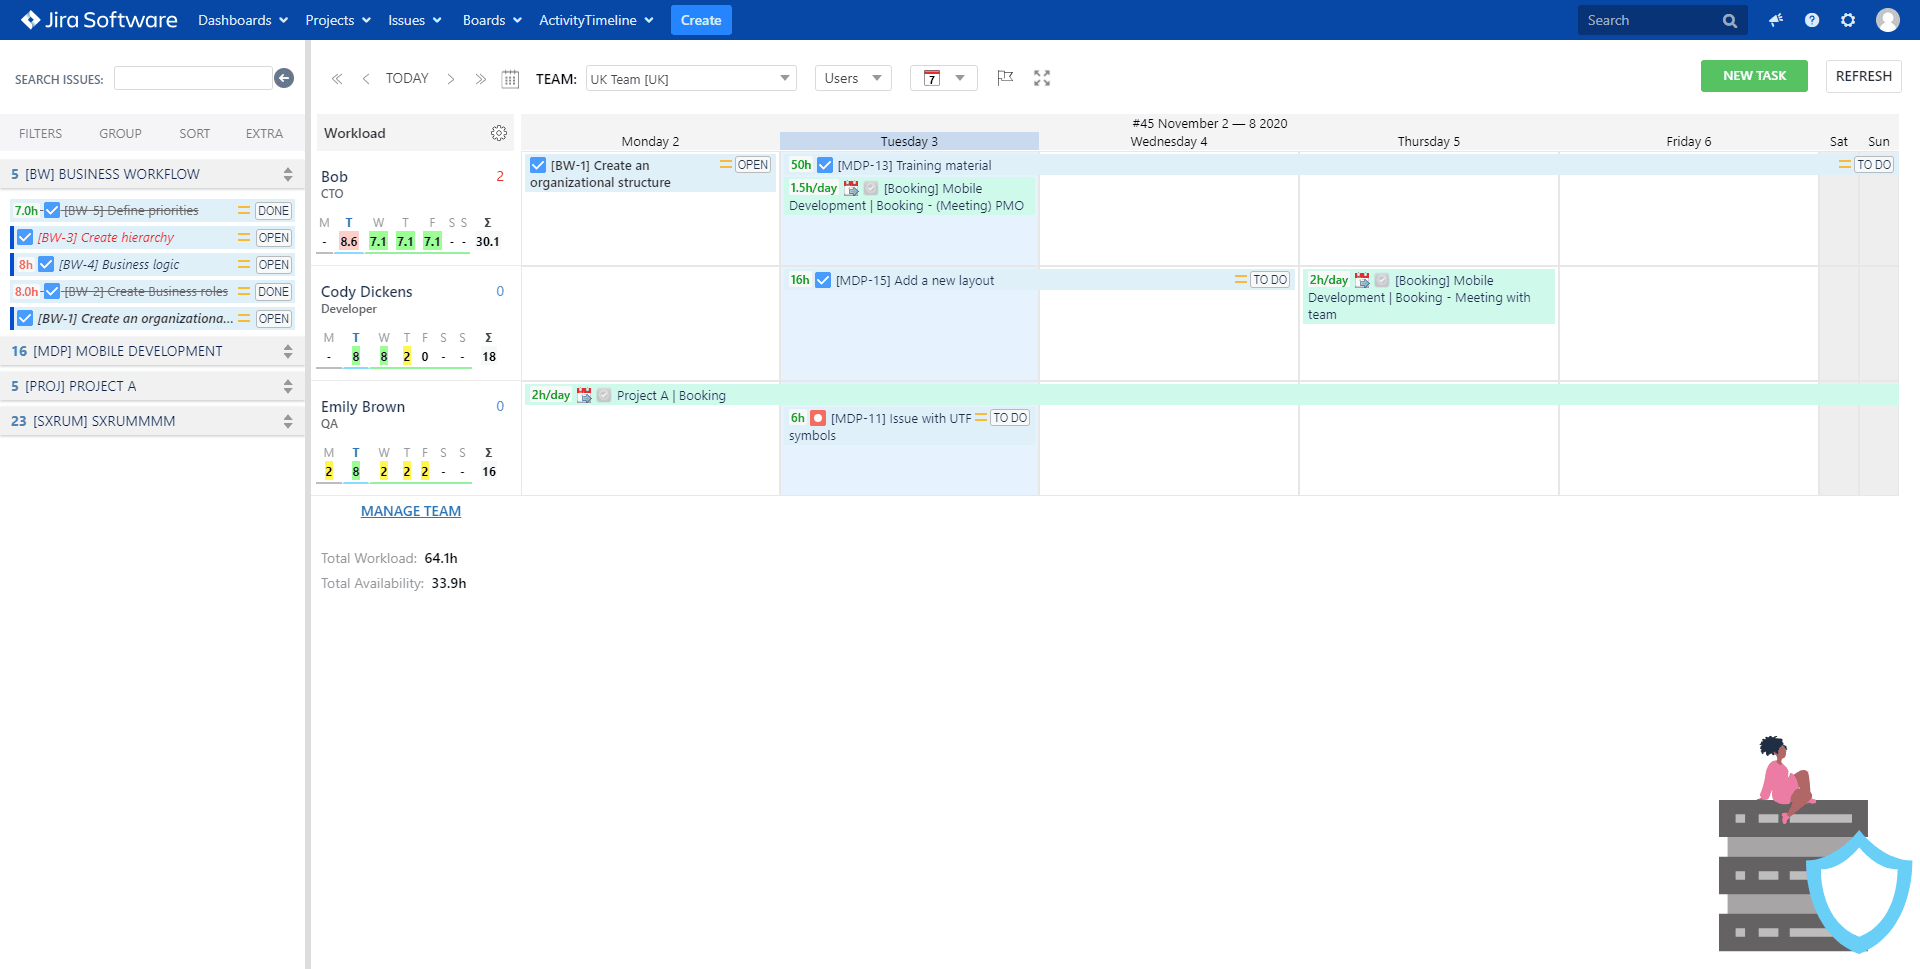Open the help question mark icon
This screenshot has width=1920, height=969.
[x=1812, y=20]
